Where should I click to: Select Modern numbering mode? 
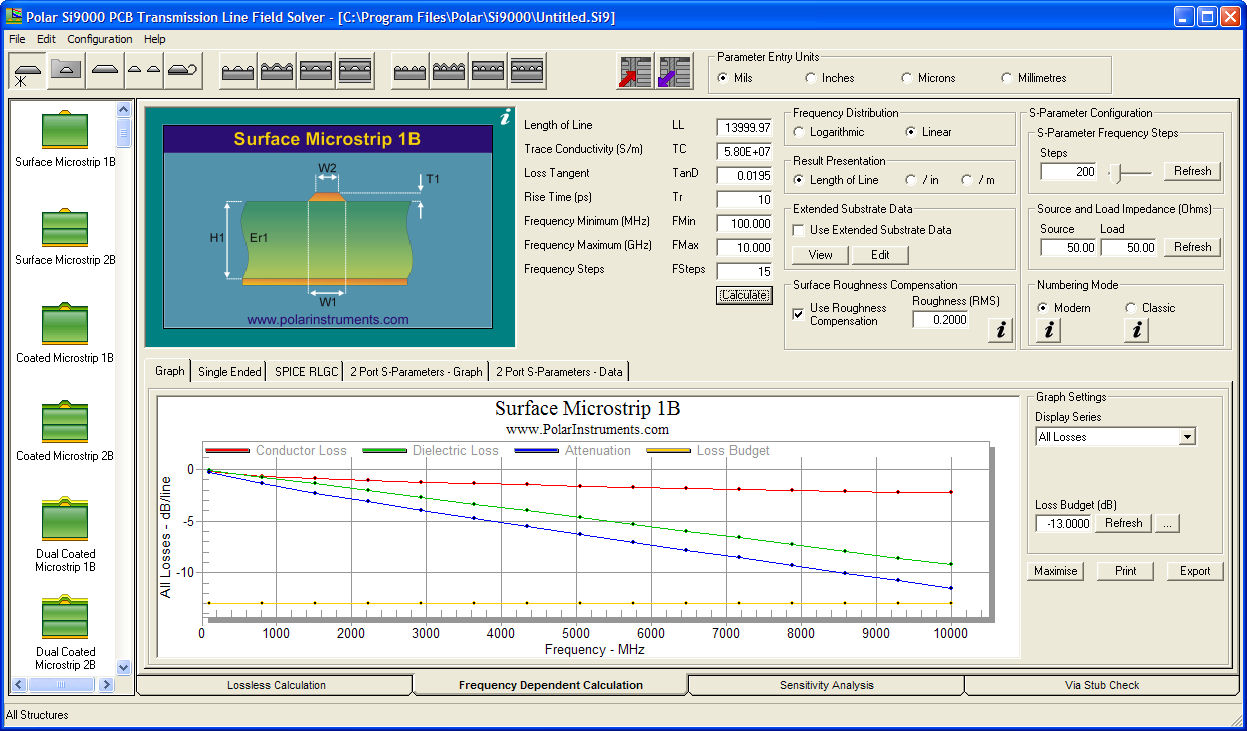tap(1043, 308)
